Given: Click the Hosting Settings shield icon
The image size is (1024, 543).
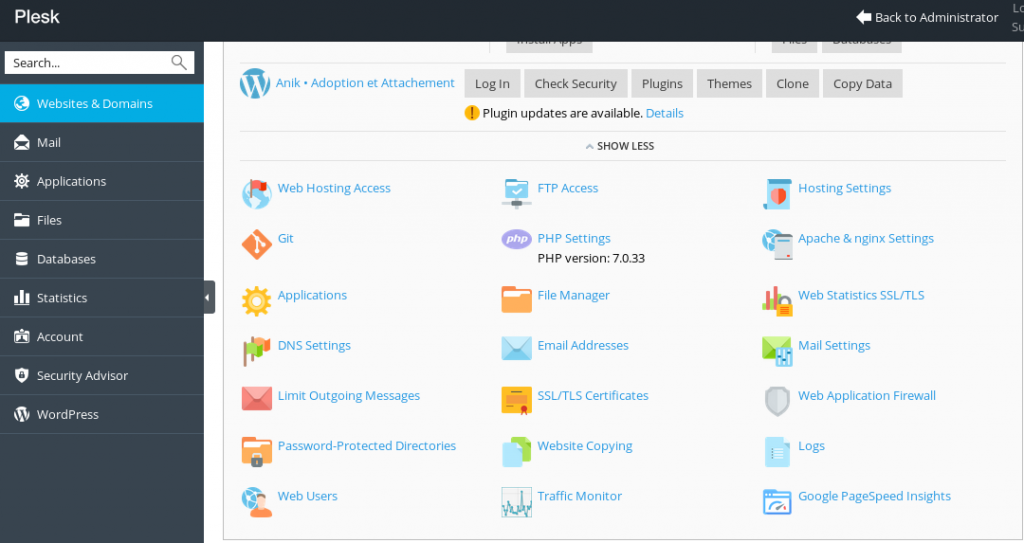Looking at the screenshot, I should pyautogui.click(x=777, y=194).
